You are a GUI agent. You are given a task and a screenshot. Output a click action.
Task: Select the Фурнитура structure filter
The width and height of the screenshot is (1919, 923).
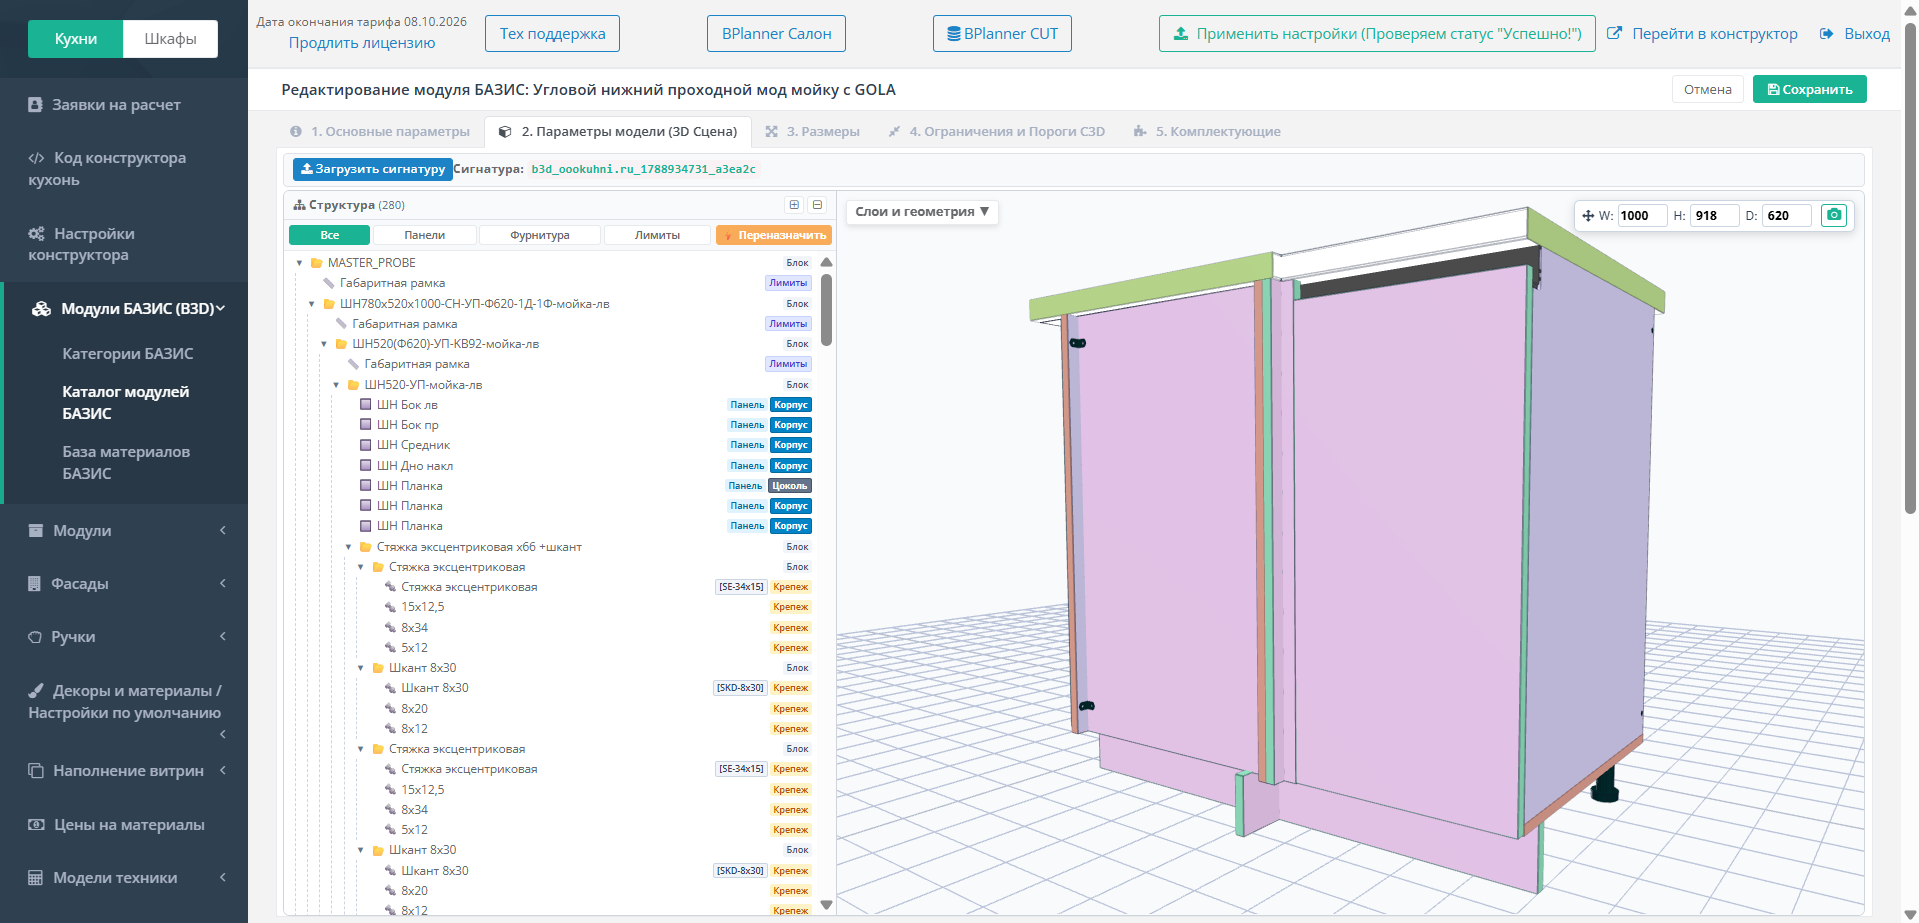tap(540, 235)
